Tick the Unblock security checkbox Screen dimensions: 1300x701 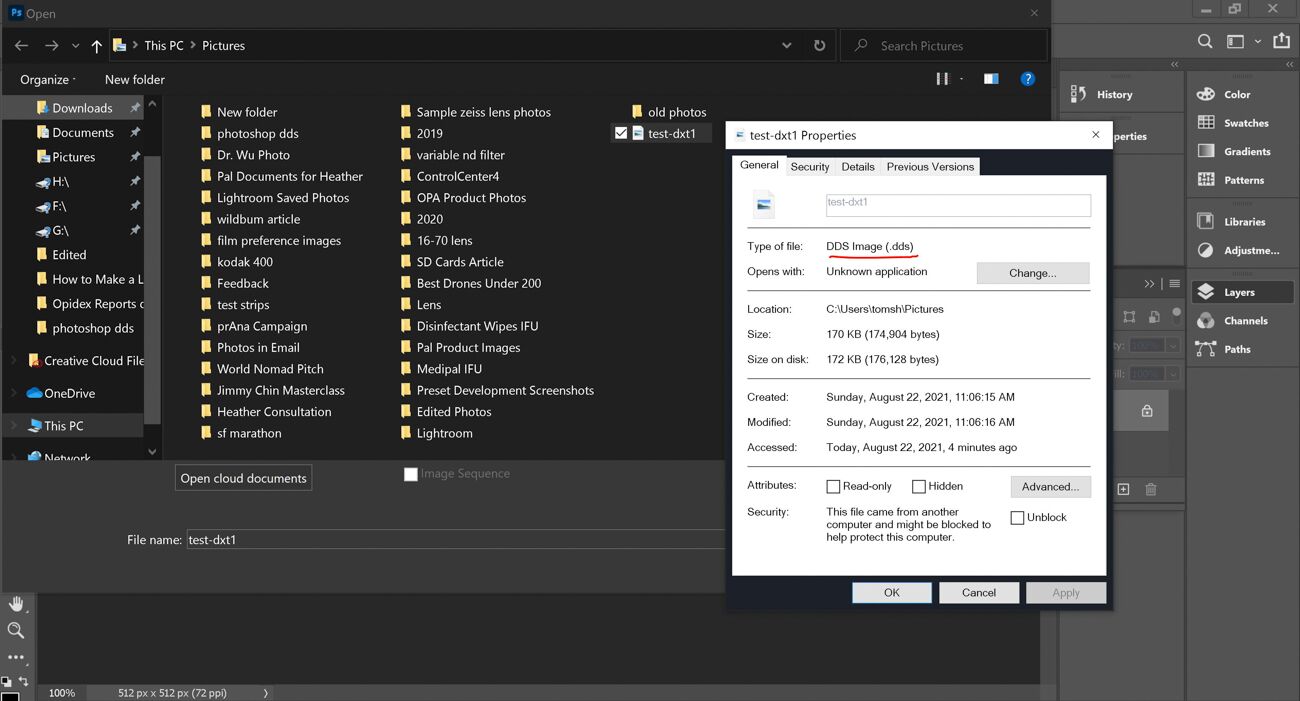pos(1017,518)
